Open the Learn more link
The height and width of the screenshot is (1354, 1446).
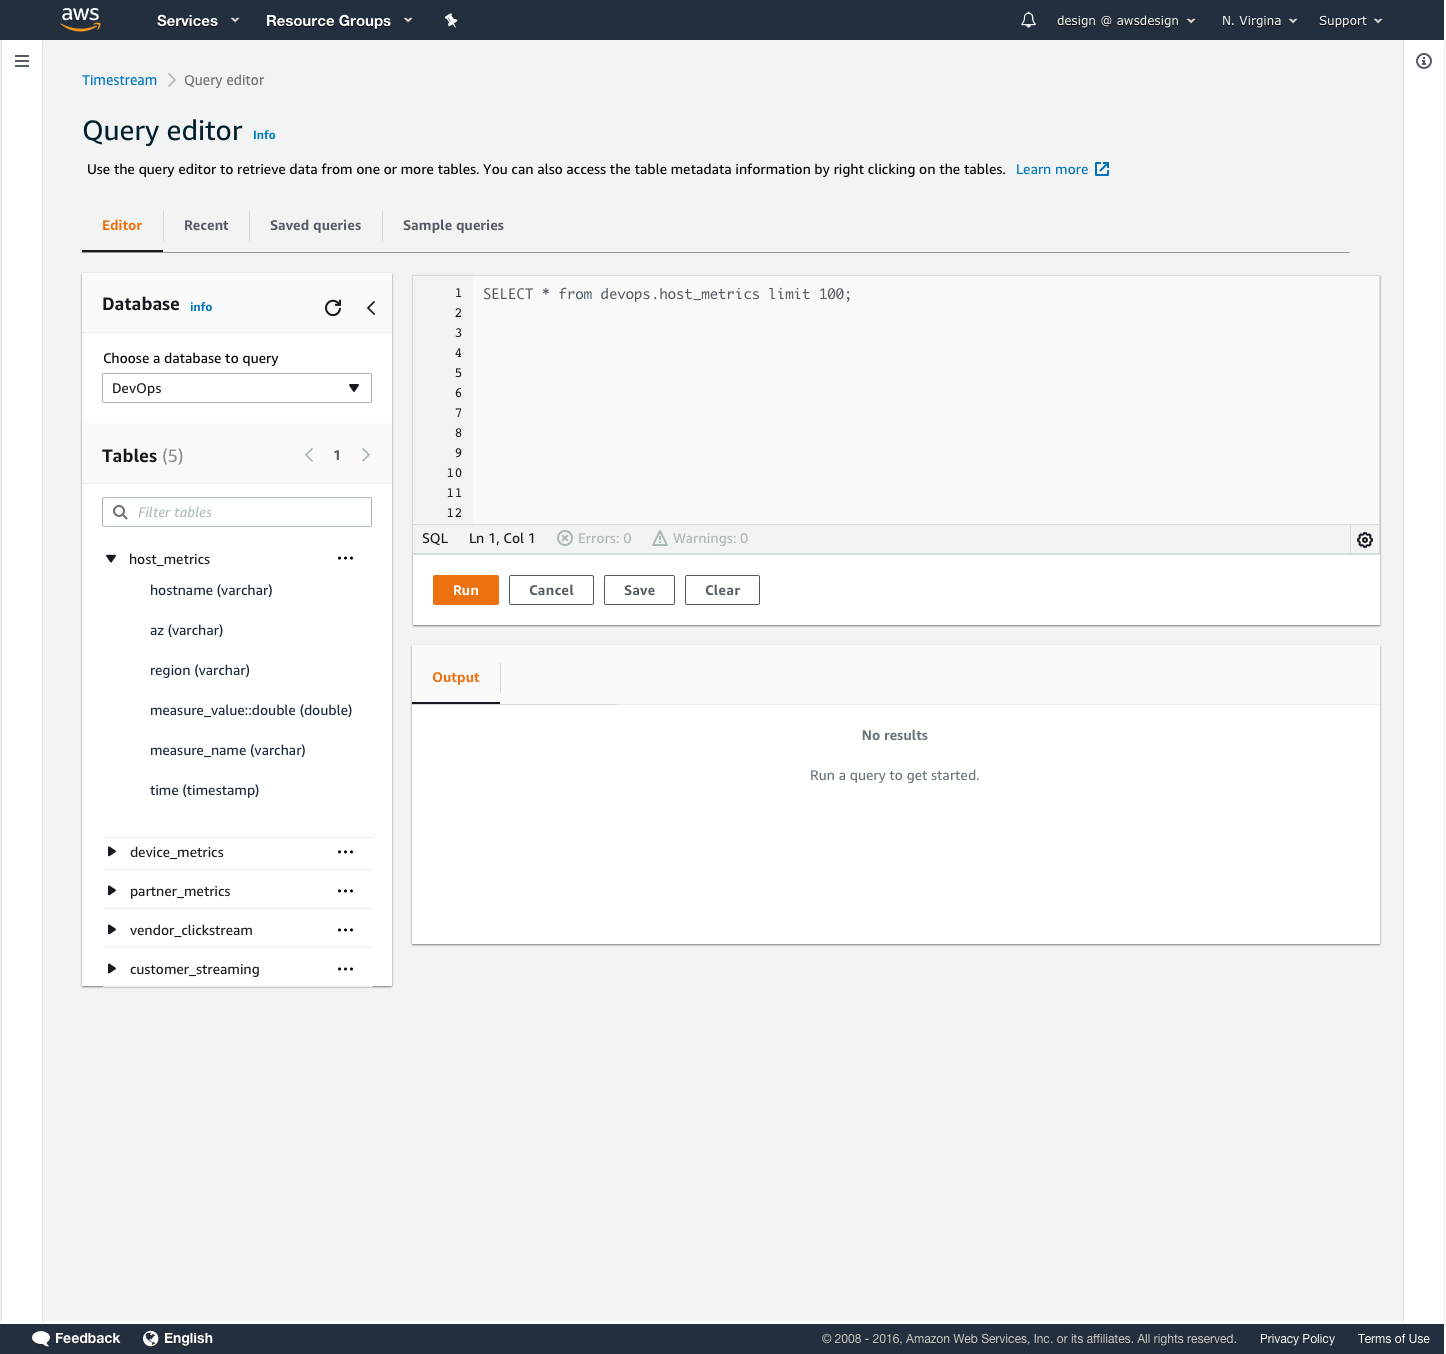tap(1052, 169)
